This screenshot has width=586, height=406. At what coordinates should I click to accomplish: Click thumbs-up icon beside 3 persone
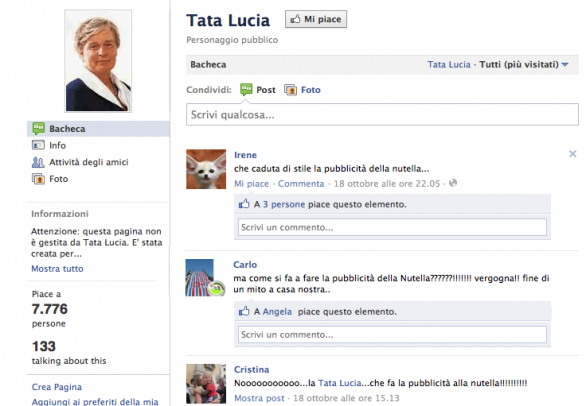pyautogui.click(x=244, y=204)
